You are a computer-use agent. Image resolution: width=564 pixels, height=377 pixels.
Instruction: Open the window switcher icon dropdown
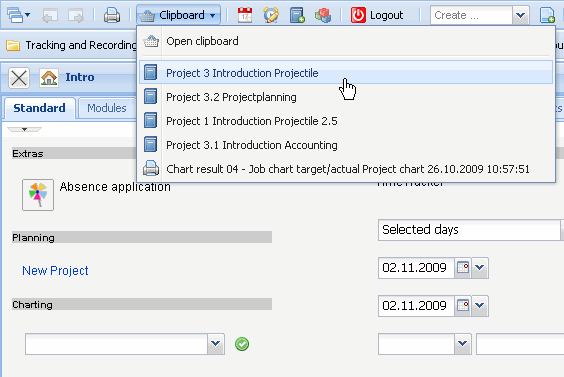coord(18,15)
